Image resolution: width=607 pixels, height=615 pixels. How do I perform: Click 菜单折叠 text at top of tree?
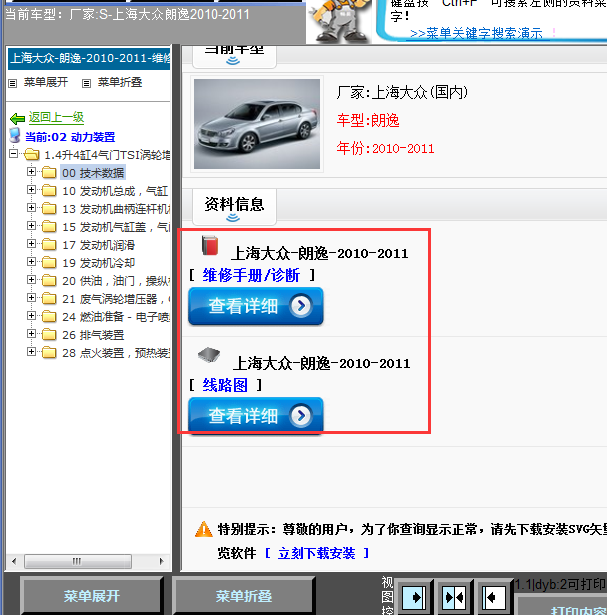pos(120,82)
